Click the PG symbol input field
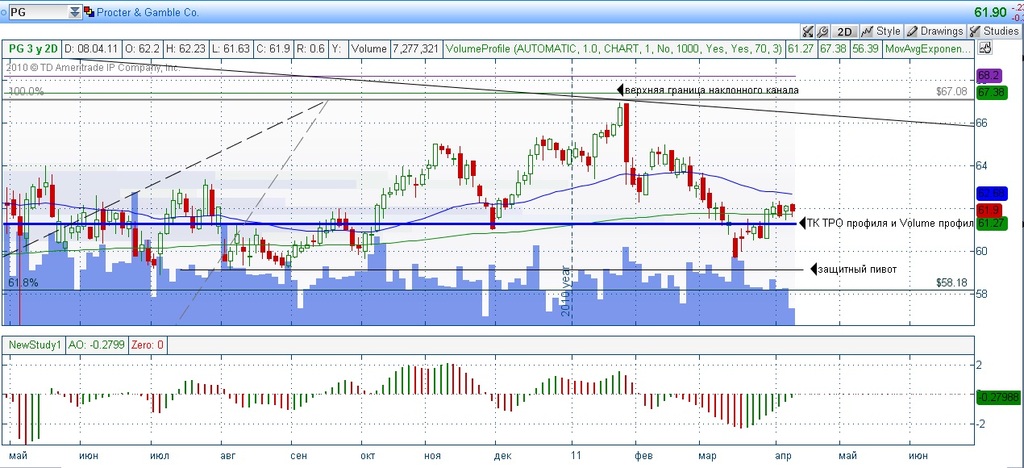Screen dimensions: 1024x468 click(x=37, y=12)
